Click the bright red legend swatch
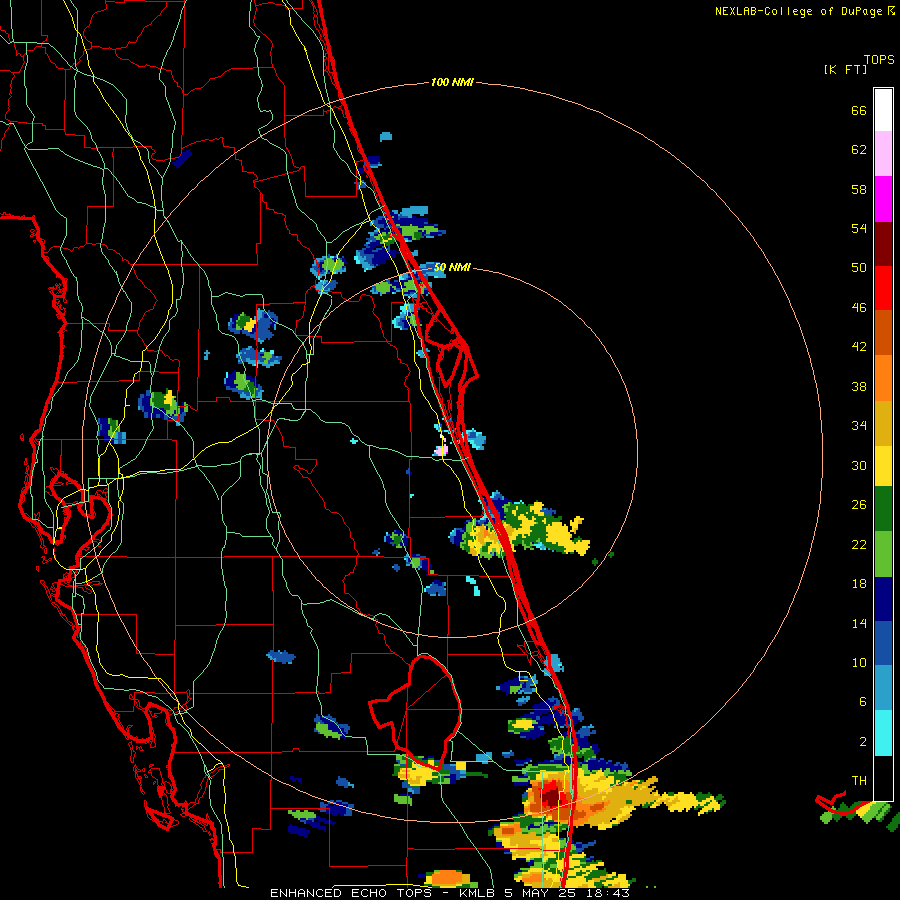The height and width of the screenshot is (900, 900). click(x=883, y=288)
